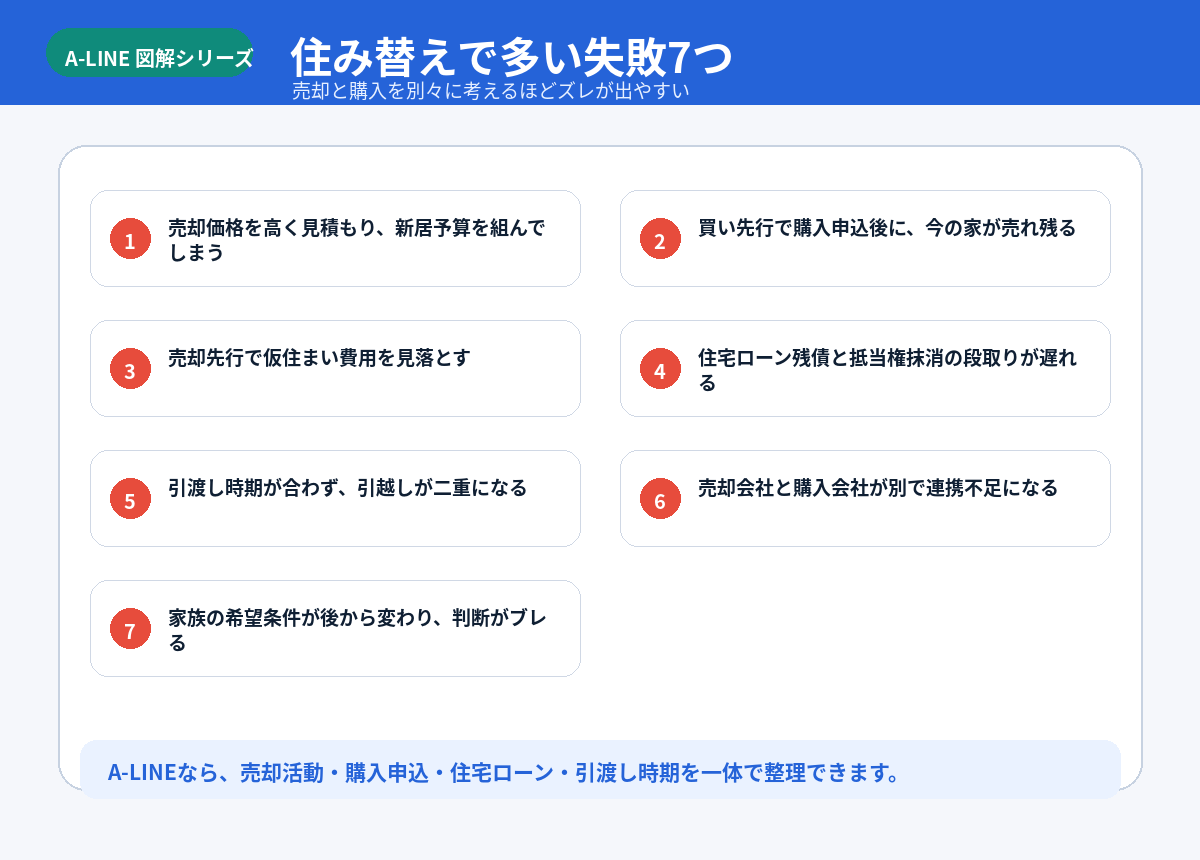Select text 売却先行で仮住まい費用を見落とす
This screenshot has width=1200, height=860.
click(x=319, y=358)
